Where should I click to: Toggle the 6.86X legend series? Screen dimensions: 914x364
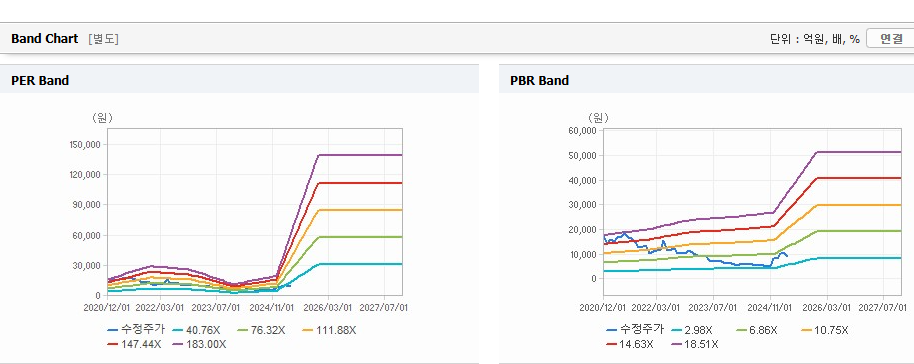click(x=756, y=330)
